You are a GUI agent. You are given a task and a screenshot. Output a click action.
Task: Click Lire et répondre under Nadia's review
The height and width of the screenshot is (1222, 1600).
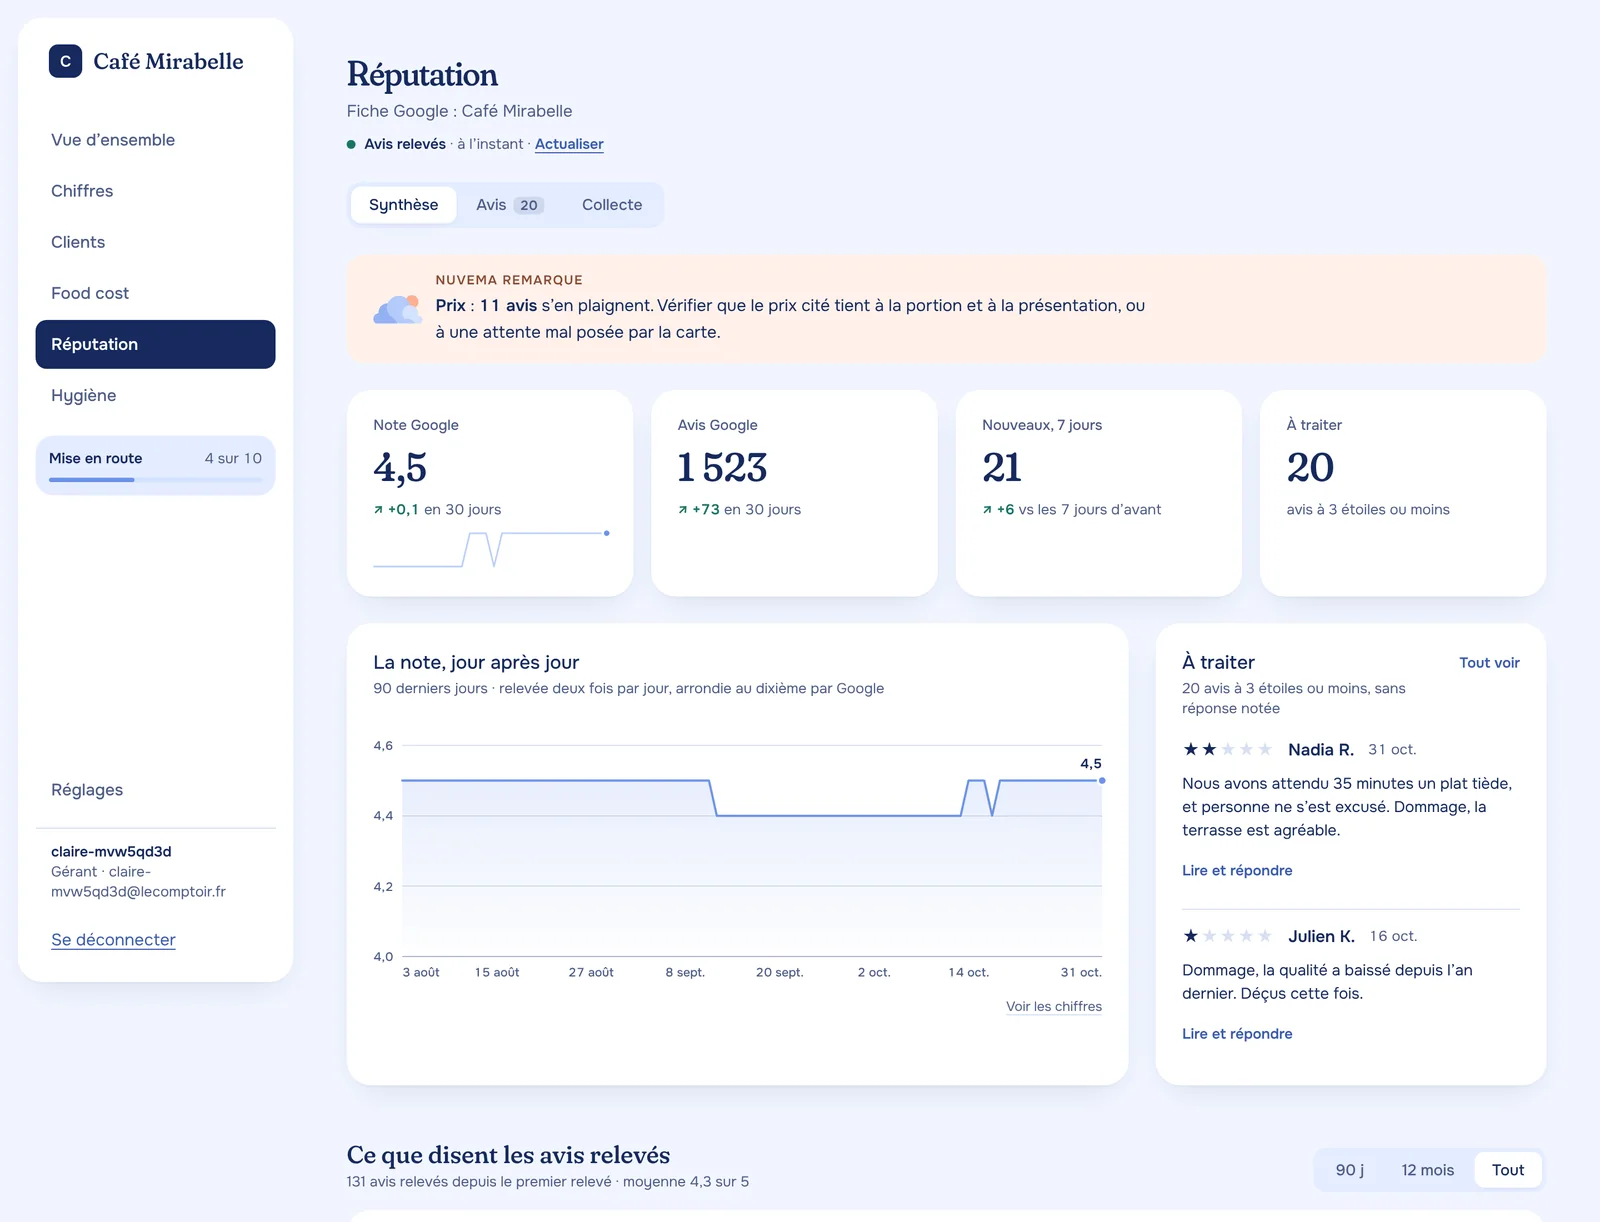pos(1237,871)
